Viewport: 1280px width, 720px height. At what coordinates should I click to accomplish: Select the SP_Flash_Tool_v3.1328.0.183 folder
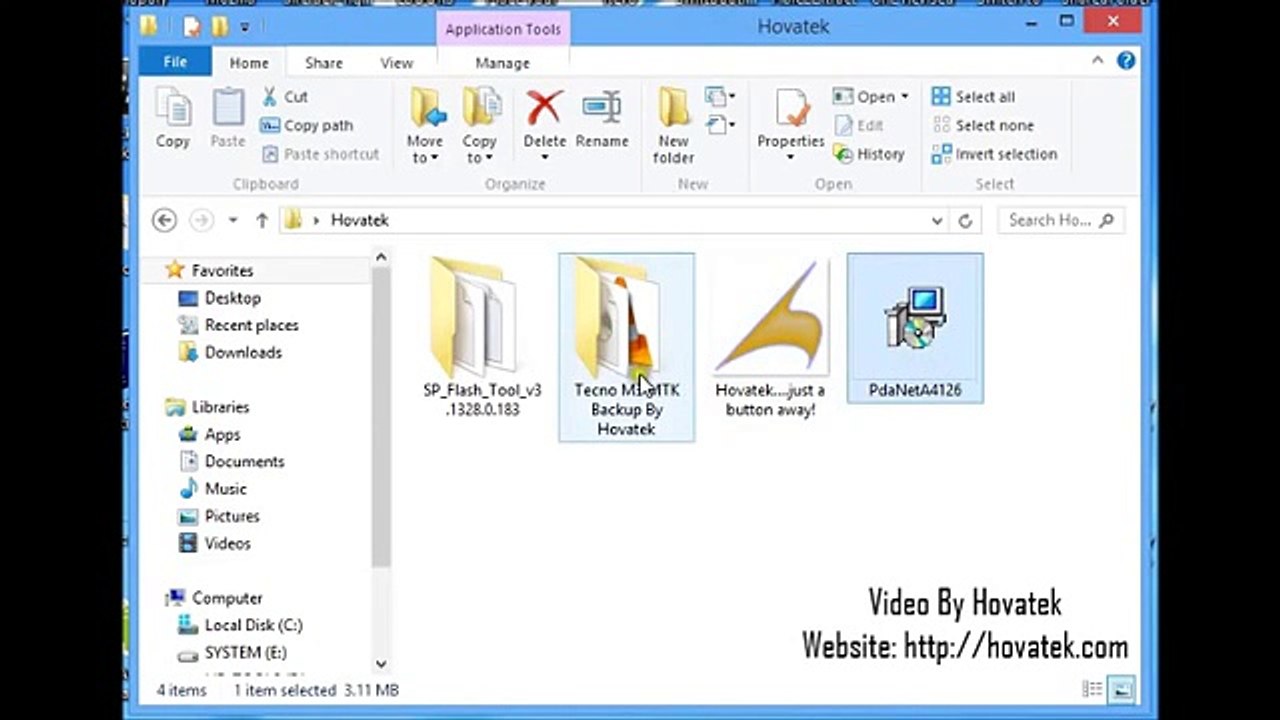482,337
